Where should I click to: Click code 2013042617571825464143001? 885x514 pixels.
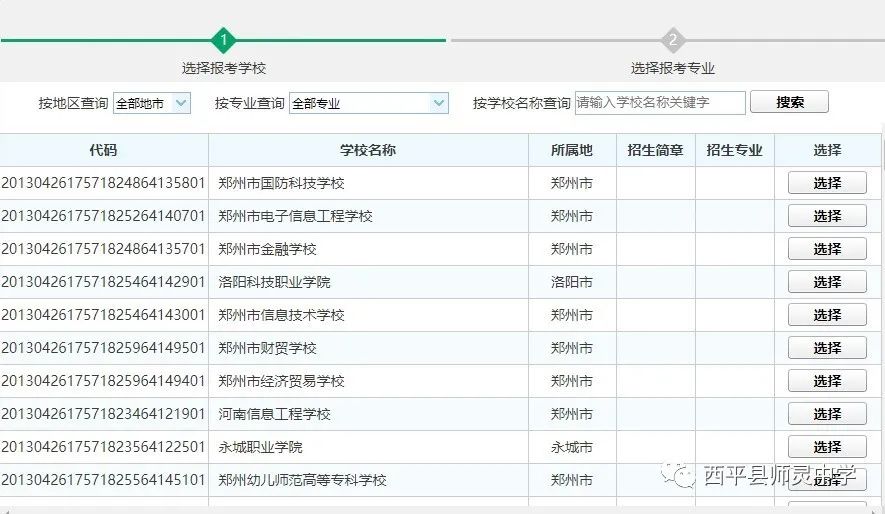coord(103,315)
